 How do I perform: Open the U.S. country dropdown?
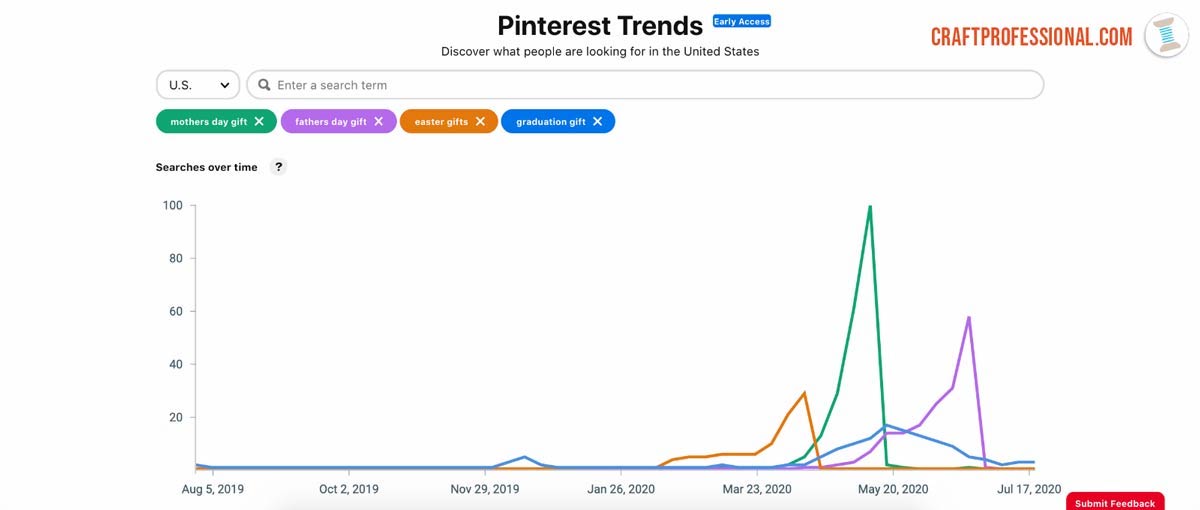[x=198, y=86]
